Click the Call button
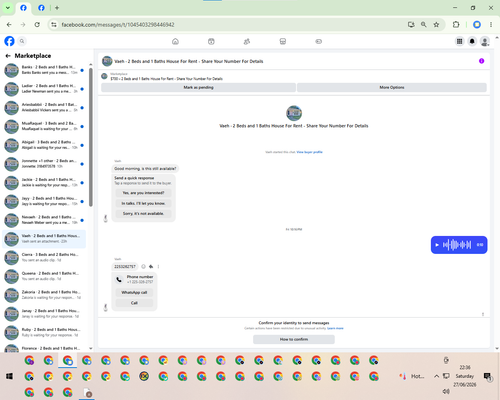The image size is (500, 400). tap(134, 303)
